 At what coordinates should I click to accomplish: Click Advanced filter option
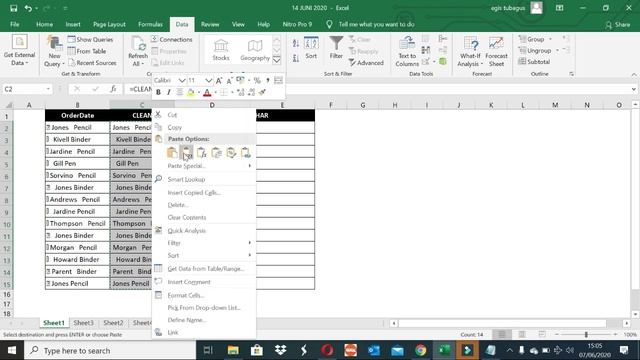pos(366,63)
